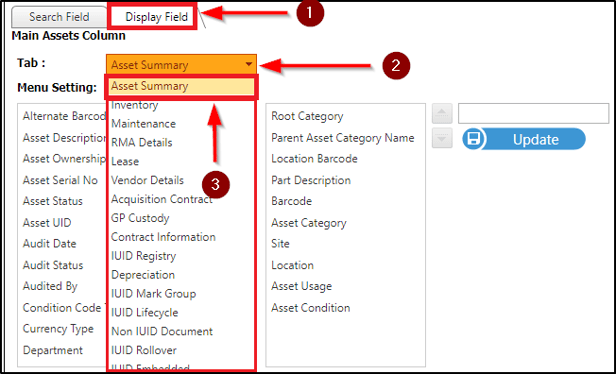
Task: Click the Update button
Action: 524,139
